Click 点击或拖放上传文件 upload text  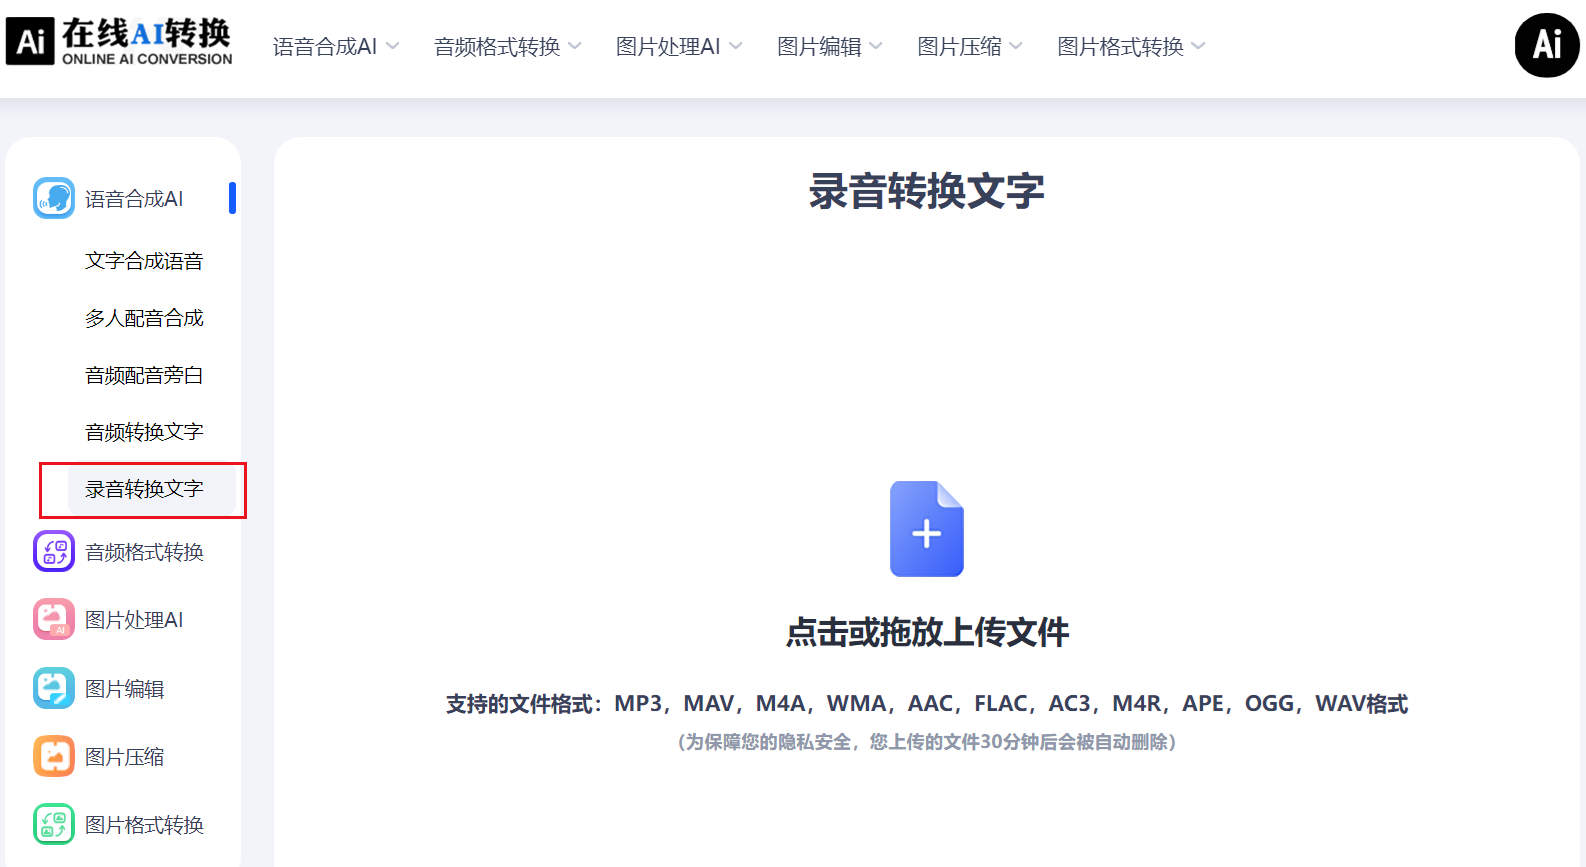tap(927, 632)
